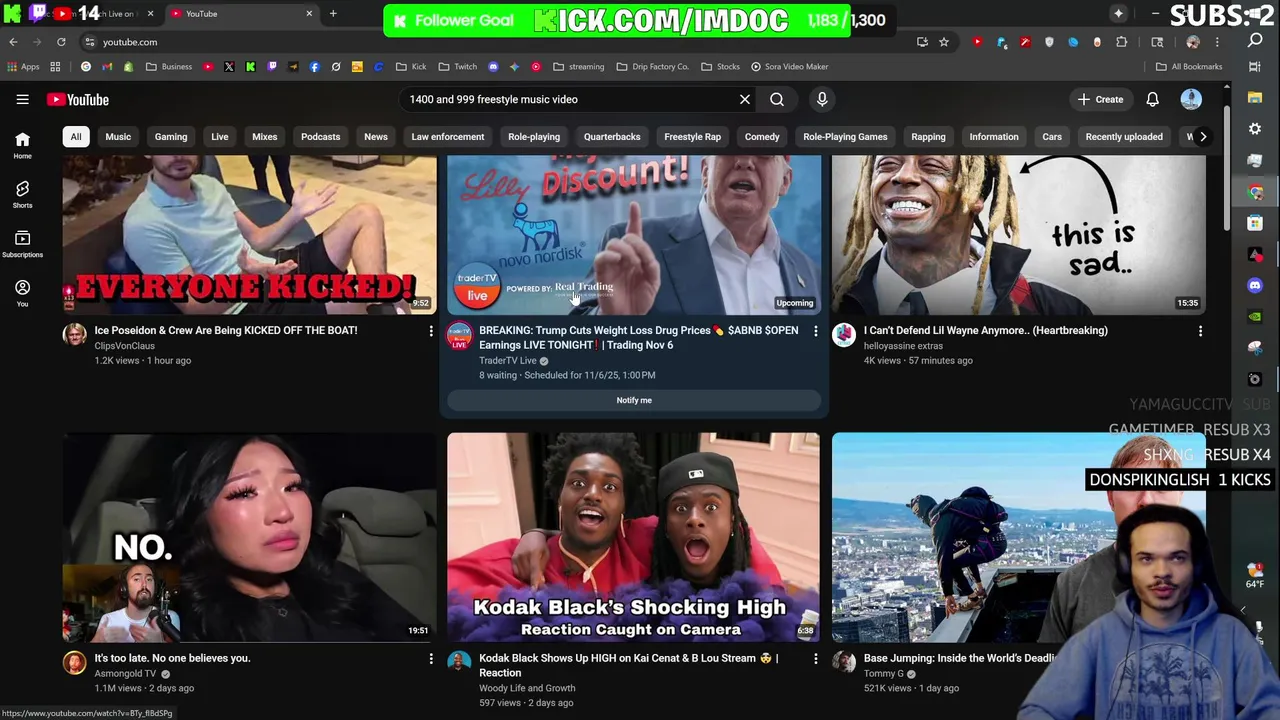Open ClipsVonClaus channel link
1280x720 pixels.
click(125, 346)
